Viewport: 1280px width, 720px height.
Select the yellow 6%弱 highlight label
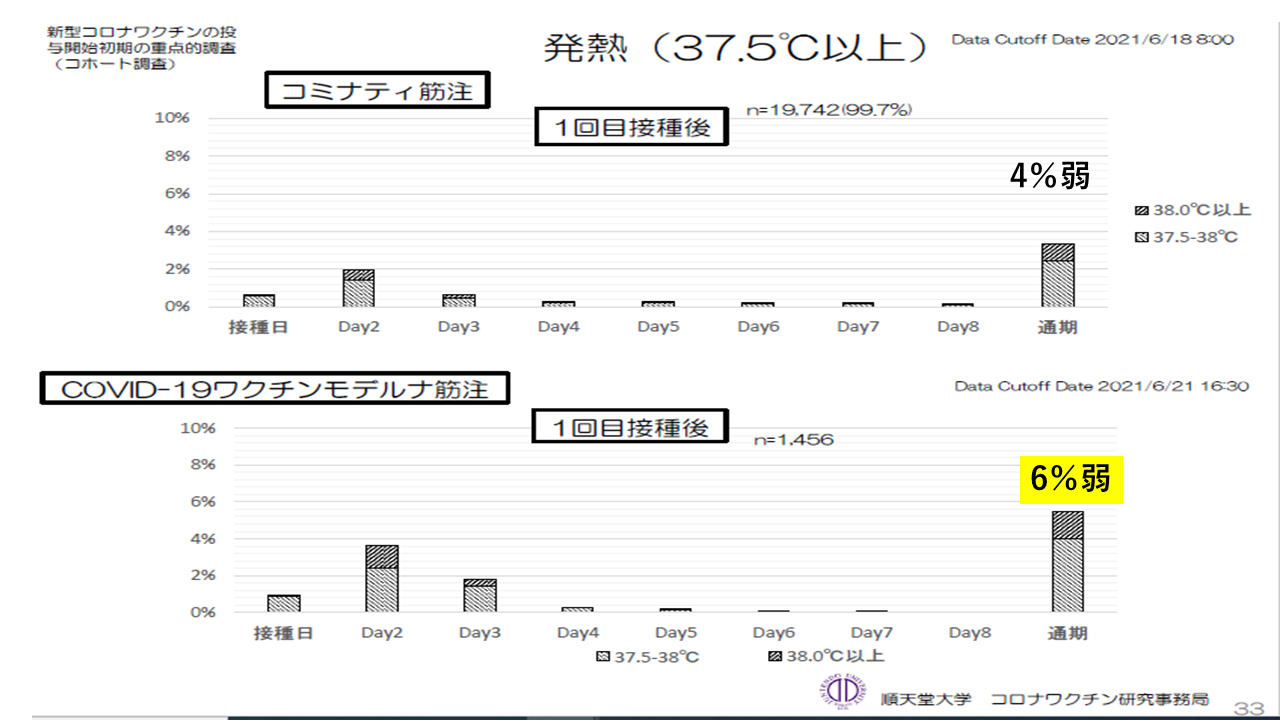click(1070, 480)
